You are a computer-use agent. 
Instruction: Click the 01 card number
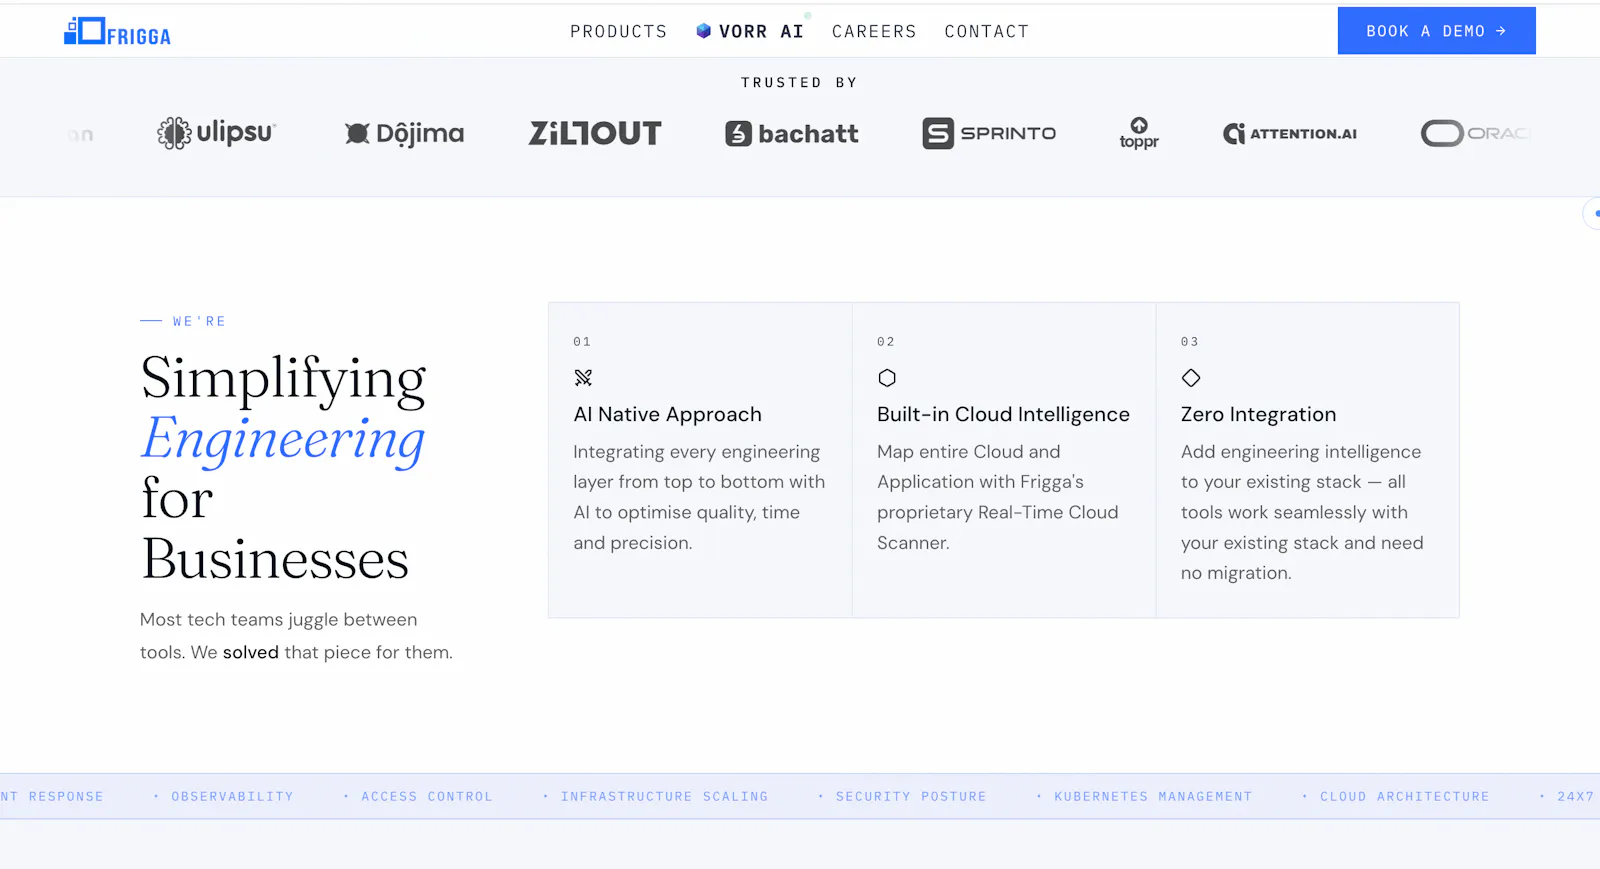(x=582, y=342)
